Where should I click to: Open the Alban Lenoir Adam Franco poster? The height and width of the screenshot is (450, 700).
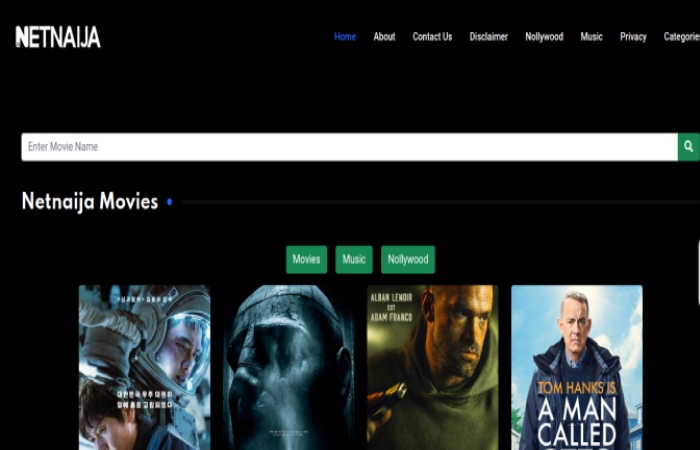pyautogui.click(x=433, y=367)
